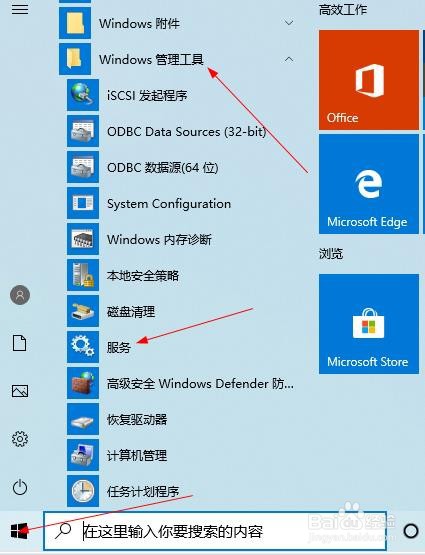Expand the Windows 附件 folder chevron

click(289, 23)
